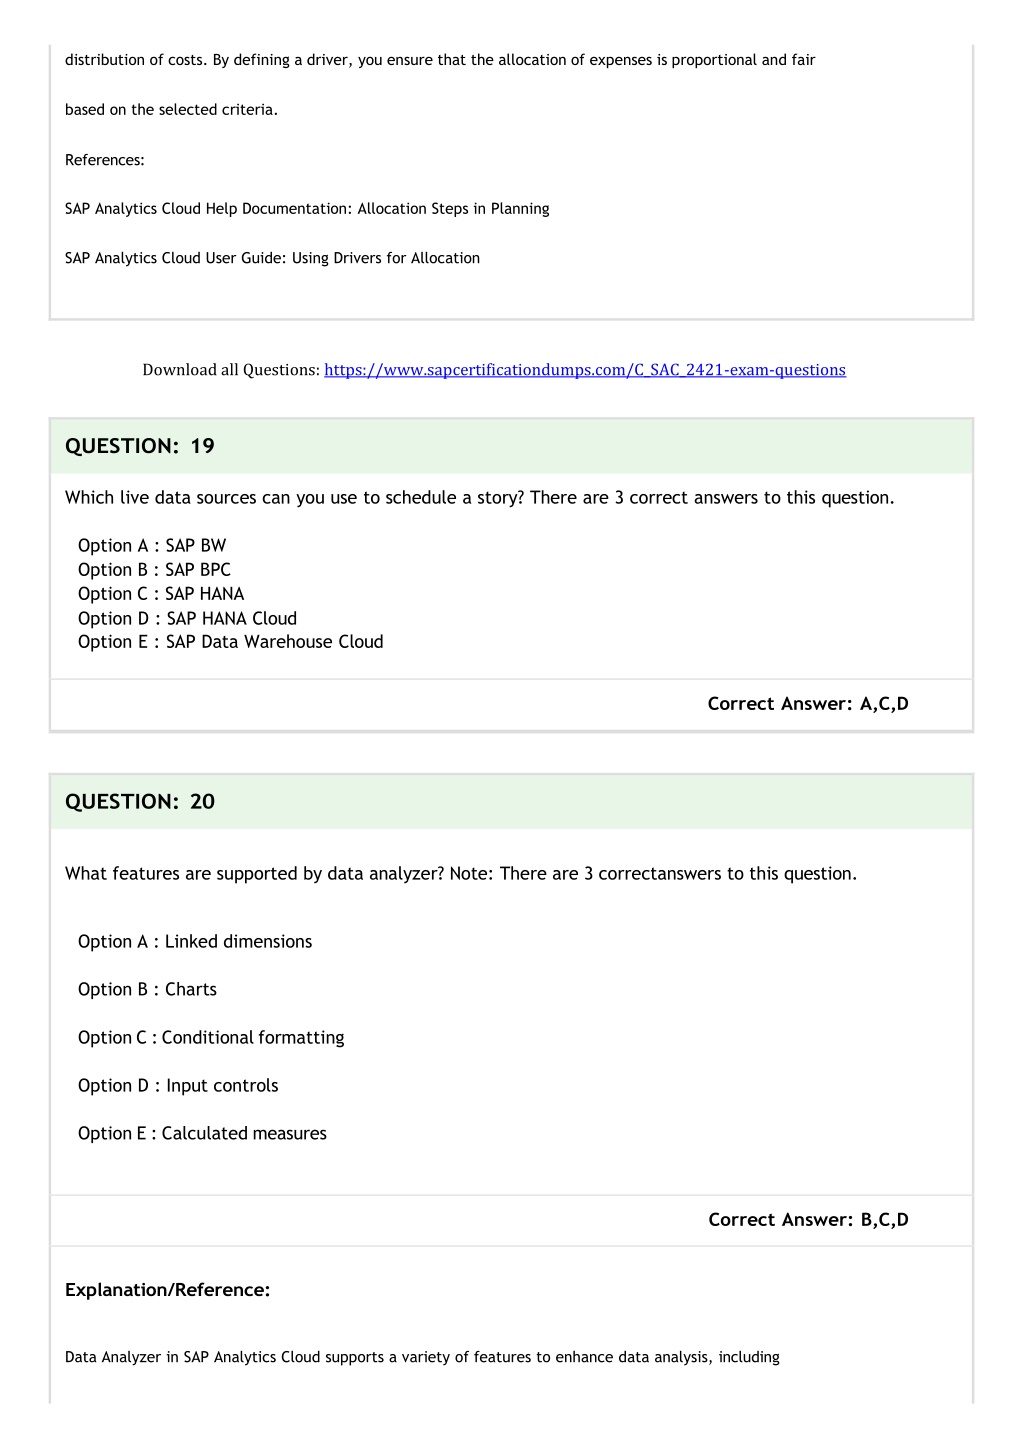Screen dimensions: 1024x1447
Task: Select Option C : Conditional formatting
Action: point(211,1038)
